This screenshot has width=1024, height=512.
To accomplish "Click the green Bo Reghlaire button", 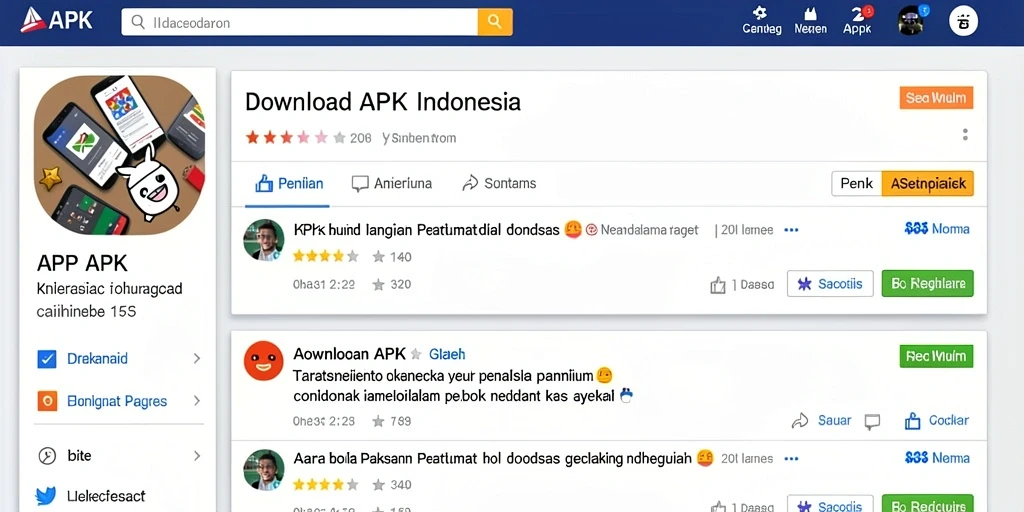I will 927,283.
